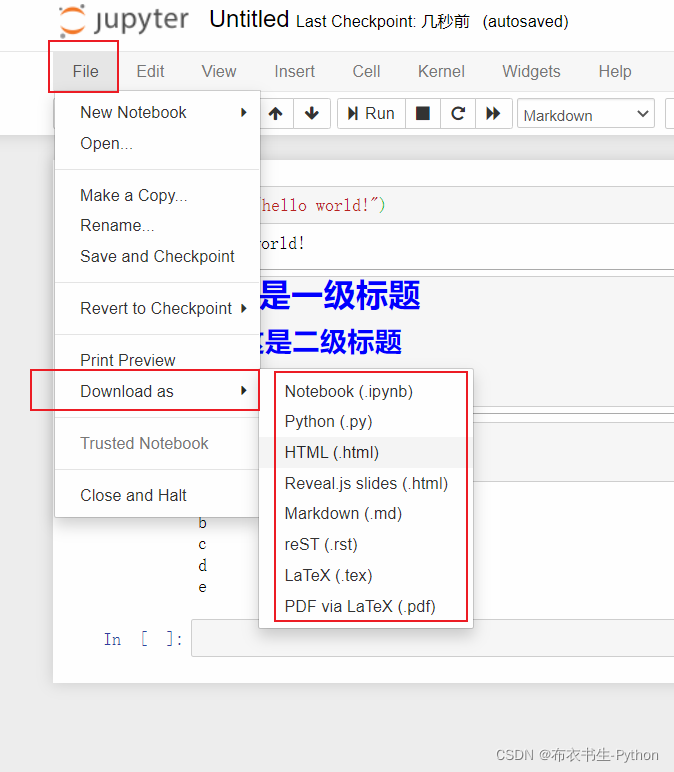Open the Markdown cell type dropdown
Viewport: 674px width, 772px height.
[586, 114]
